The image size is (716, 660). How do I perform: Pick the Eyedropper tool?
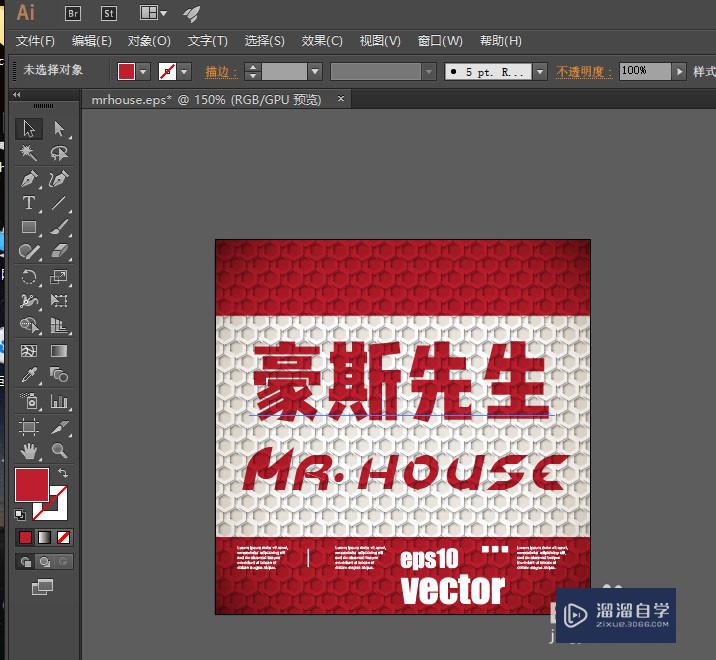pyautogui.click(x=29, y=375)
